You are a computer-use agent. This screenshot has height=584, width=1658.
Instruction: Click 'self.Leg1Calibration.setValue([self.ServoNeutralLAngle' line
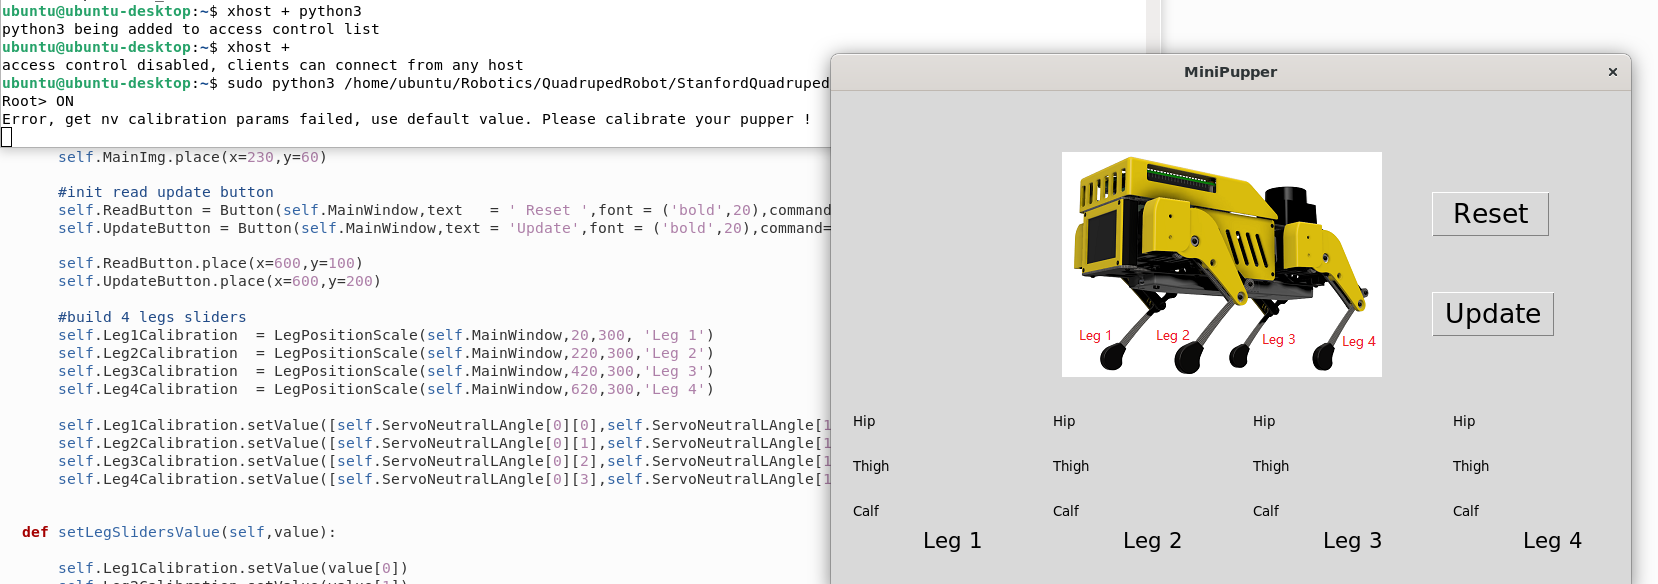pyautogui.click(x=444, y=425)
